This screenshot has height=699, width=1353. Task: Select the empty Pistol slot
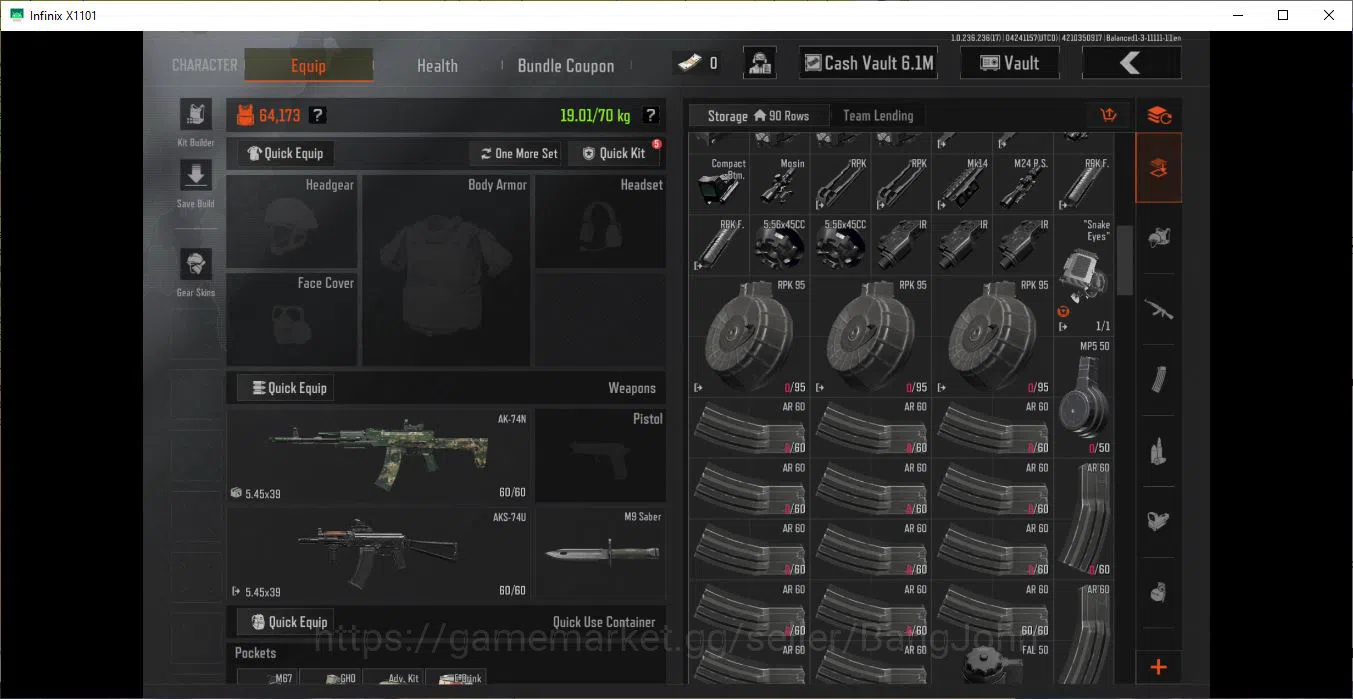pyautogui.click(x=601, y=455)
